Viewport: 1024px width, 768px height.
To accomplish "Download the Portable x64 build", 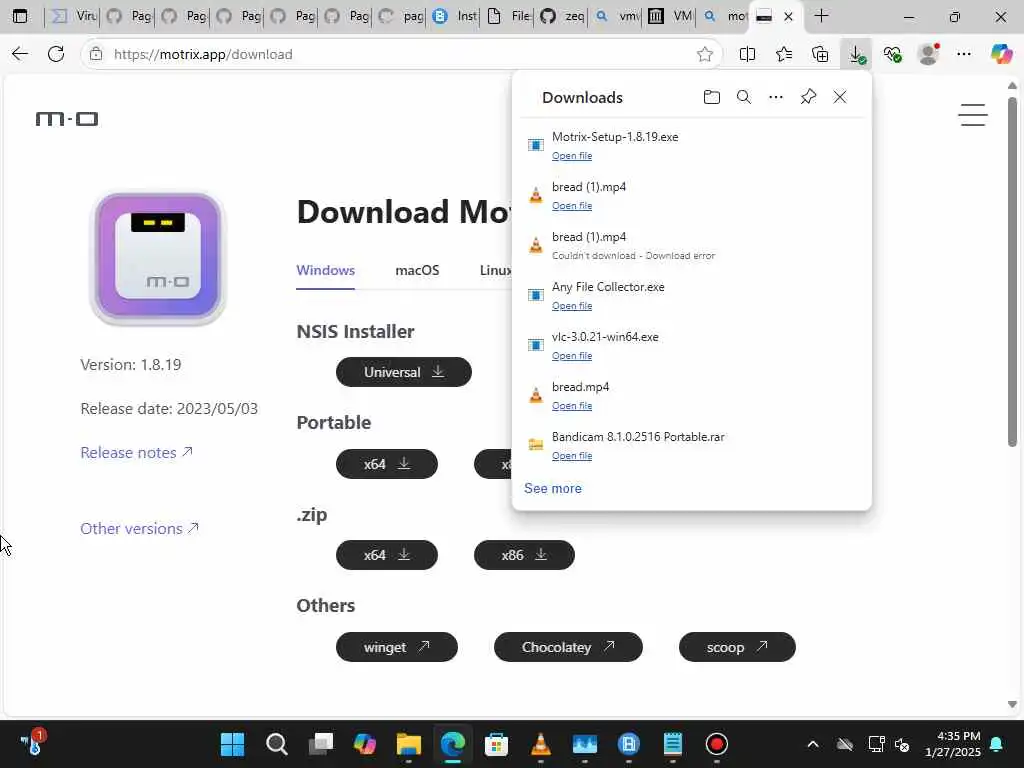I will coord(387,464).
